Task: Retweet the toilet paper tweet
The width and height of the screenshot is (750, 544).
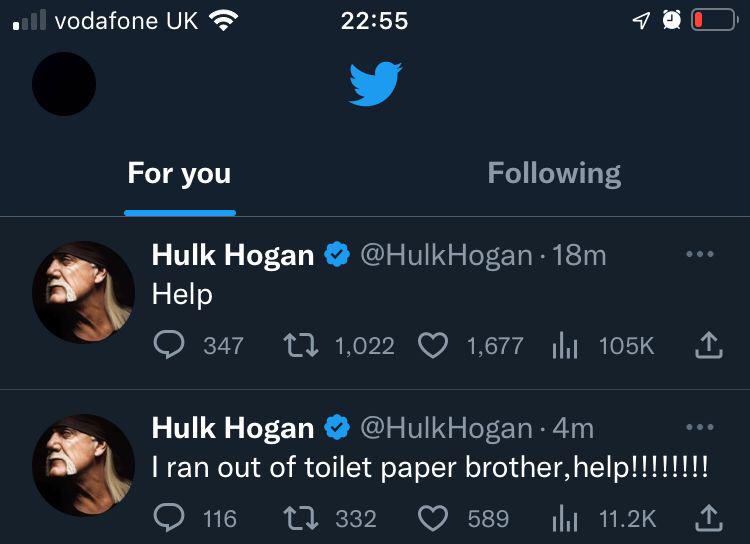Action: (298, 518)
